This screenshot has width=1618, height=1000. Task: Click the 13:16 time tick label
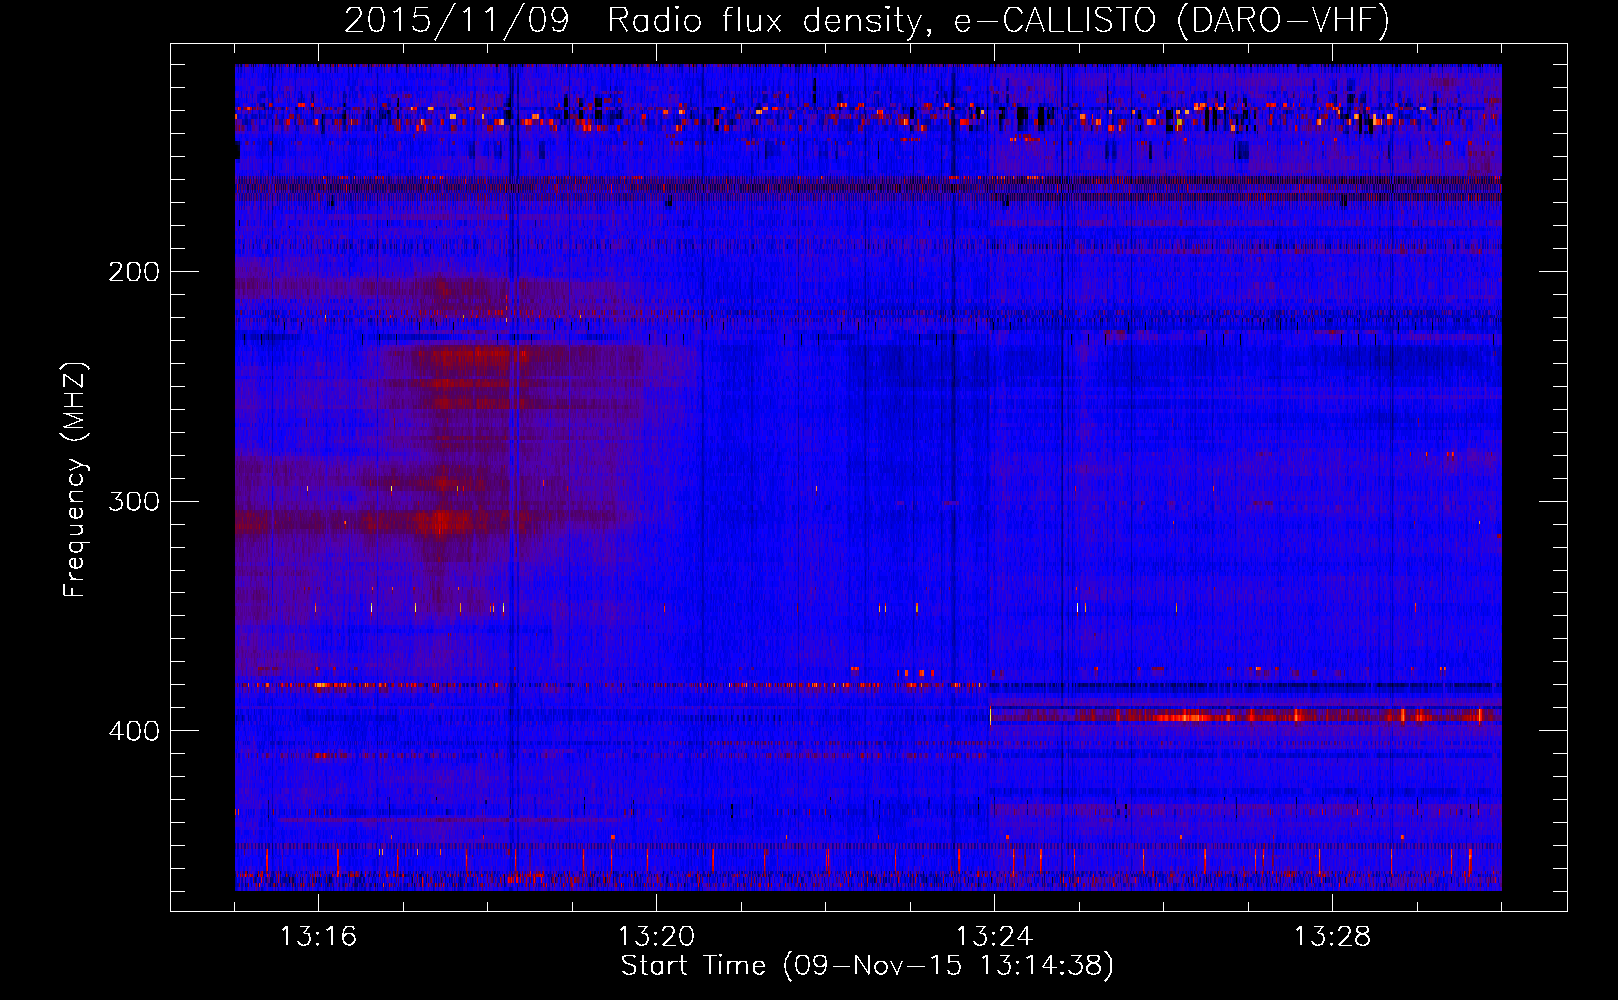coord(318,937)
